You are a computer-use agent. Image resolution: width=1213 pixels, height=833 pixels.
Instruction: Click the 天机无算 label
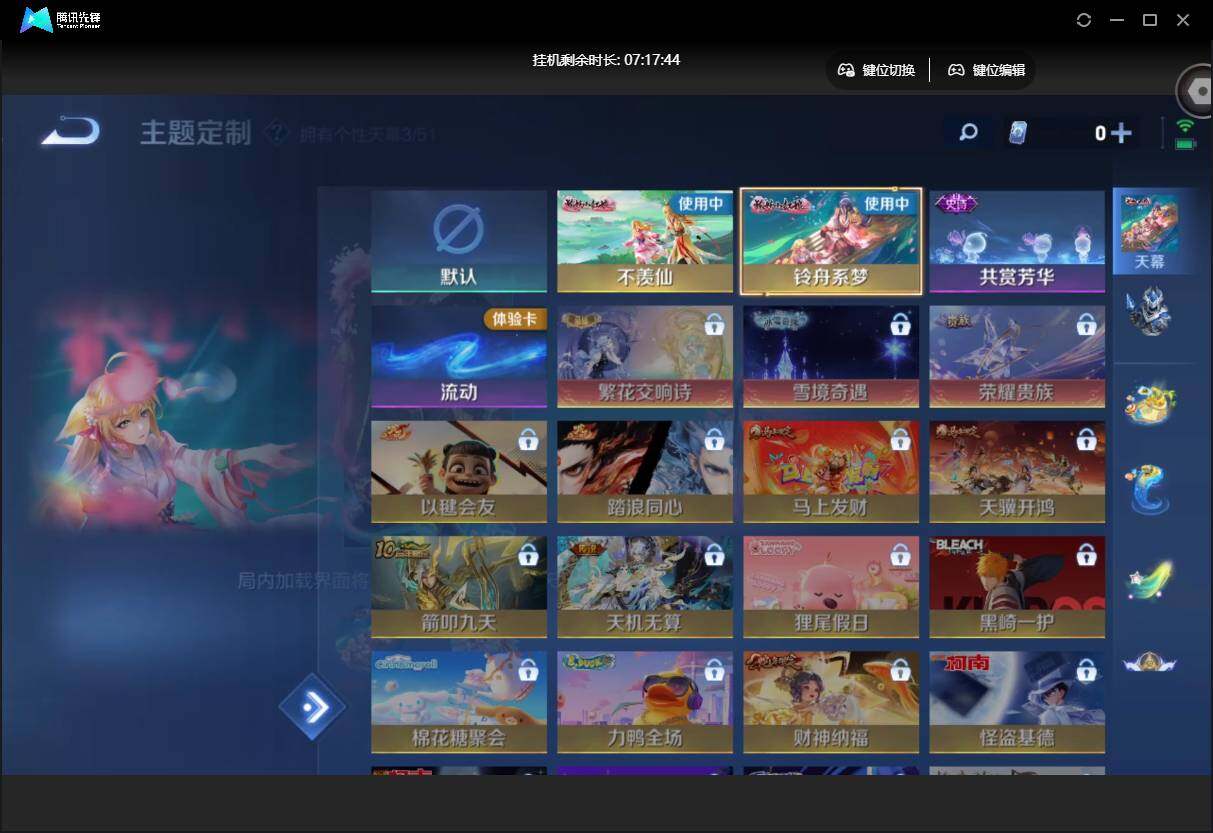(645, 623)
